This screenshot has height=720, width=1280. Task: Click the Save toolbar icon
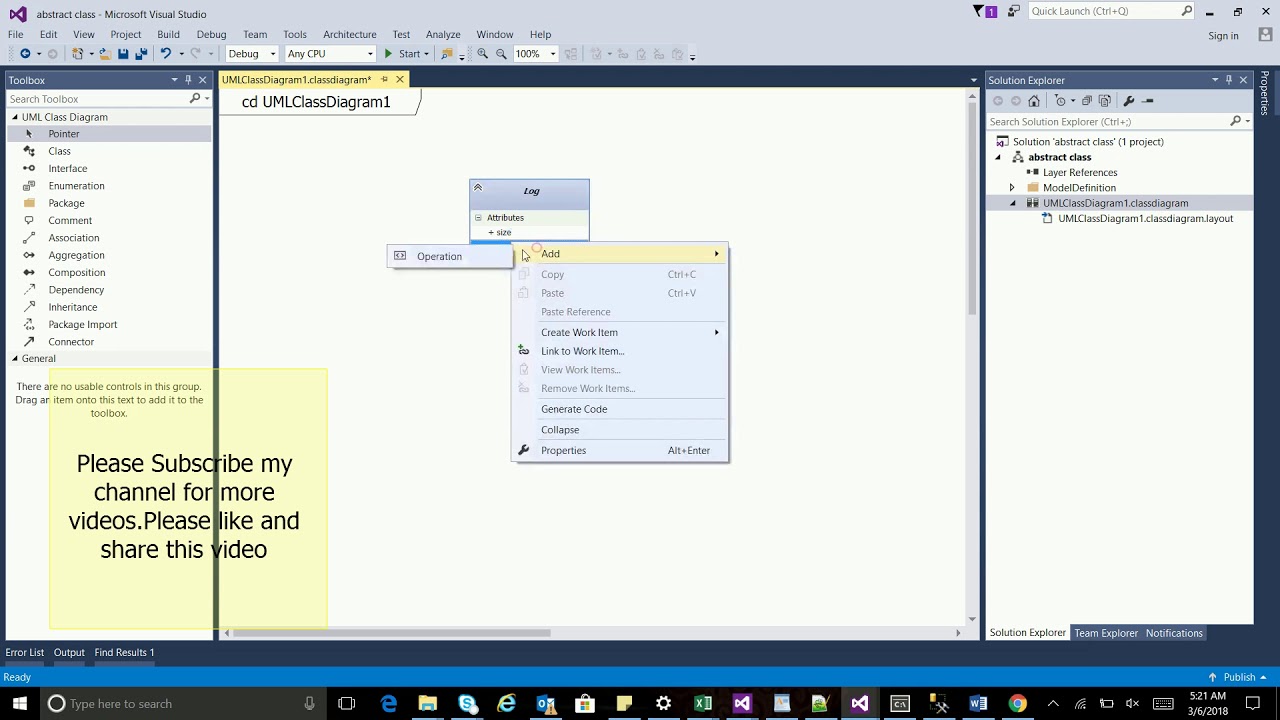(123, 54)
